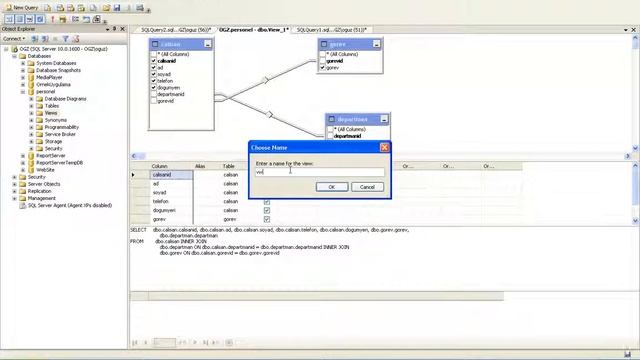Switch to the SQLQuery2.sql tab
Screen dimensions: 640x360
[176, 30]
